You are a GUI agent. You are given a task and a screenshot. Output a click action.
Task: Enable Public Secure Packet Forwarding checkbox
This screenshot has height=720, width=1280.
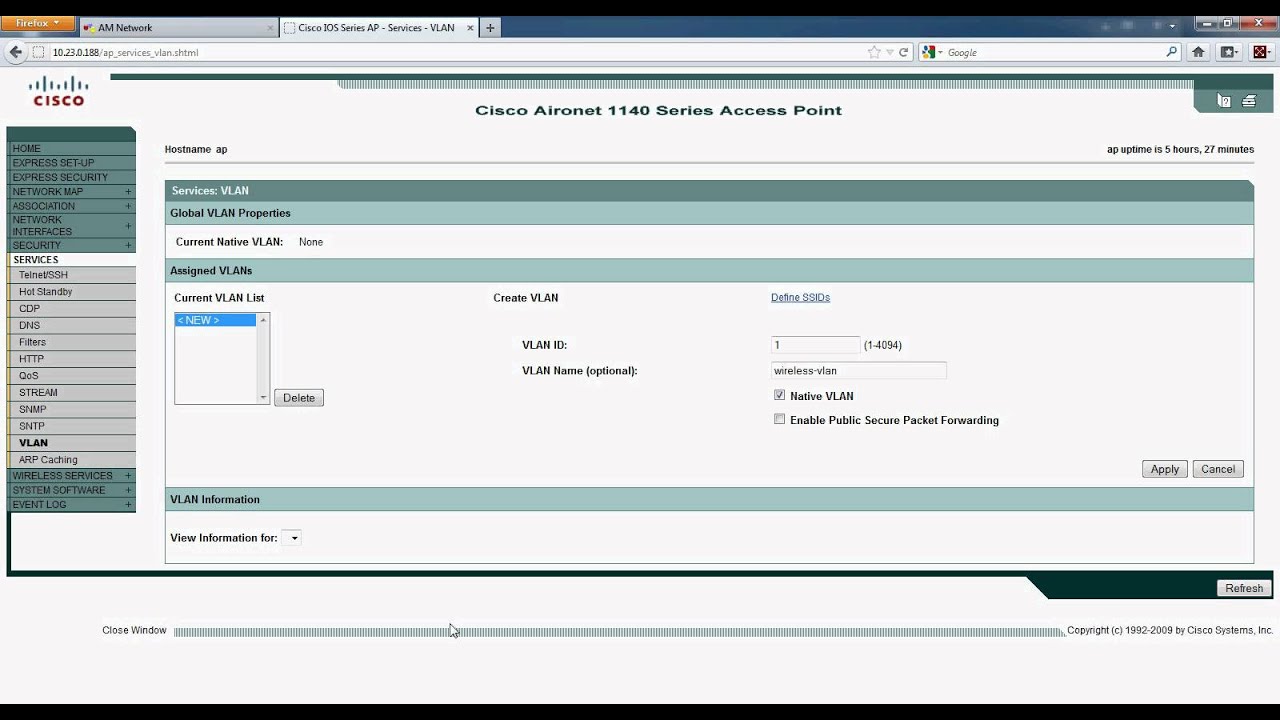pos(779,419)
